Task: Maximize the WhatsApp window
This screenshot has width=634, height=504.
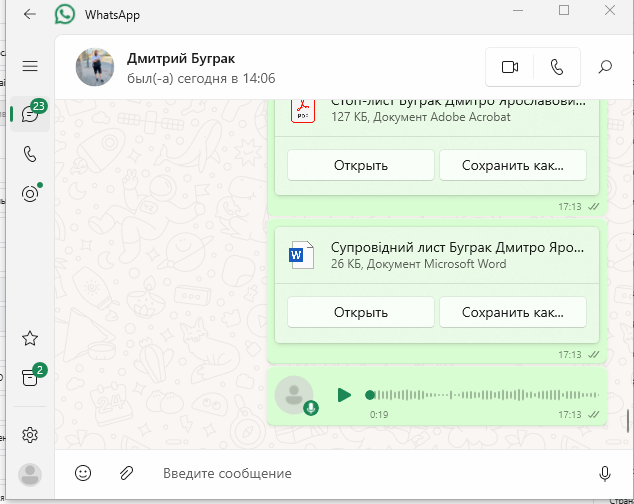Action: tap(564, 10)
